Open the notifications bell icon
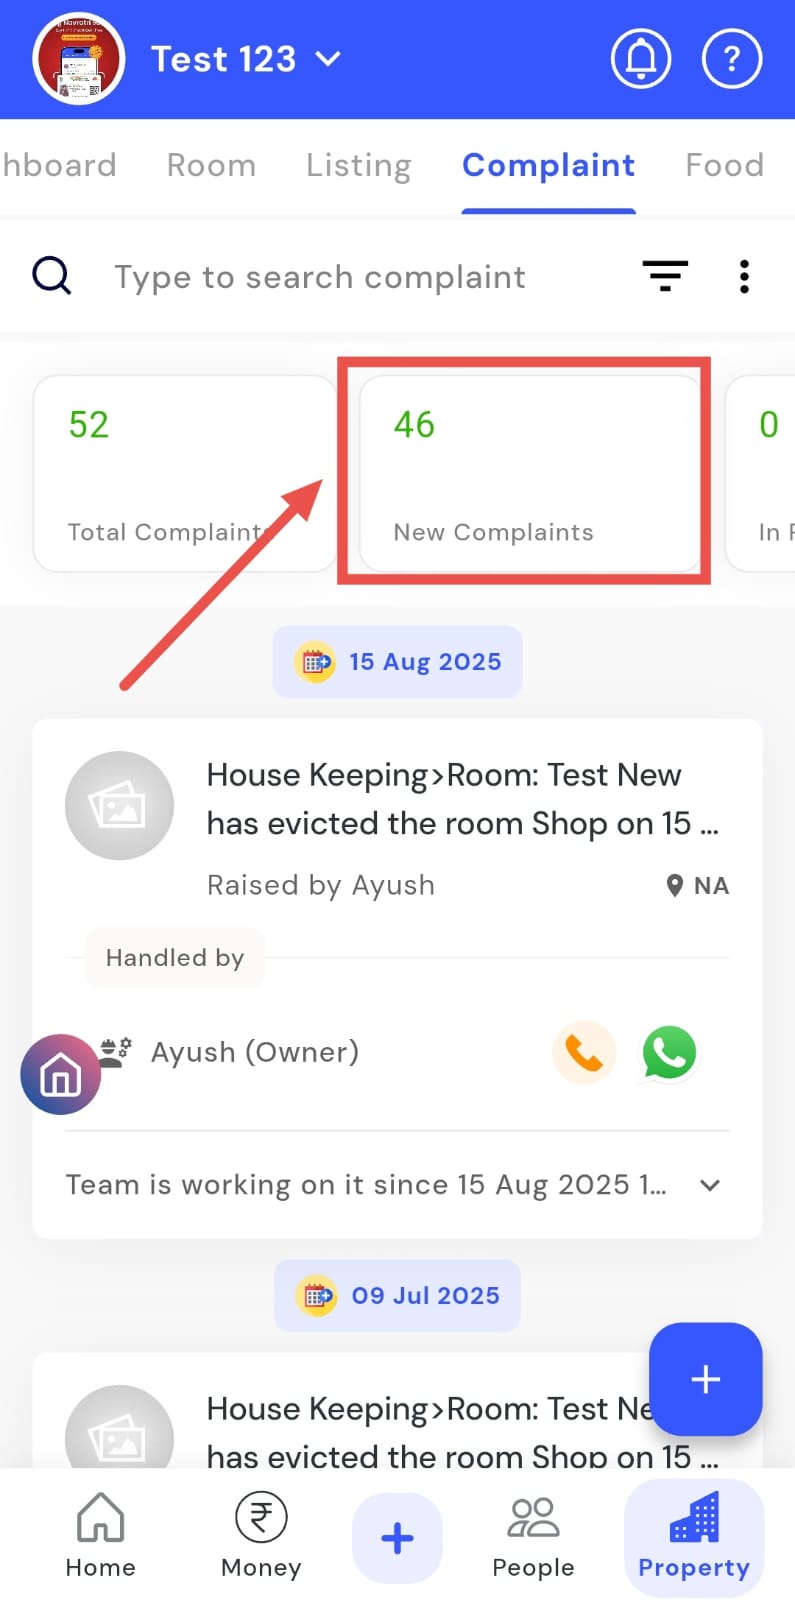The width and height of the screenshot is (795, 1600). tap(640, 60)
